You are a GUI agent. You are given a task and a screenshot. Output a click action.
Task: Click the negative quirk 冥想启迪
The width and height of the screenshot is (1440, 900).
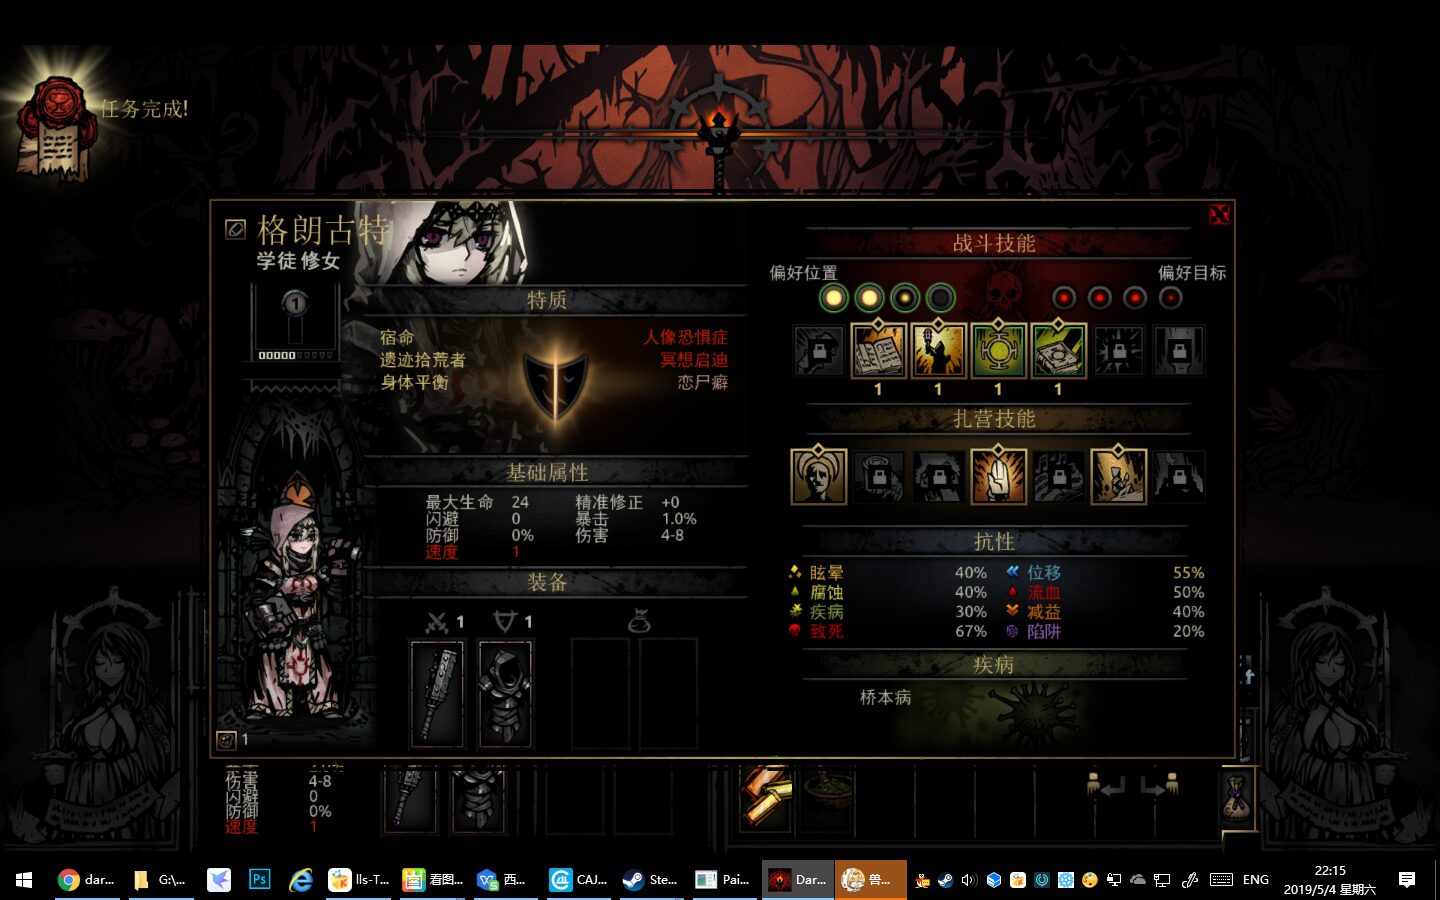(x=694, y=360)
